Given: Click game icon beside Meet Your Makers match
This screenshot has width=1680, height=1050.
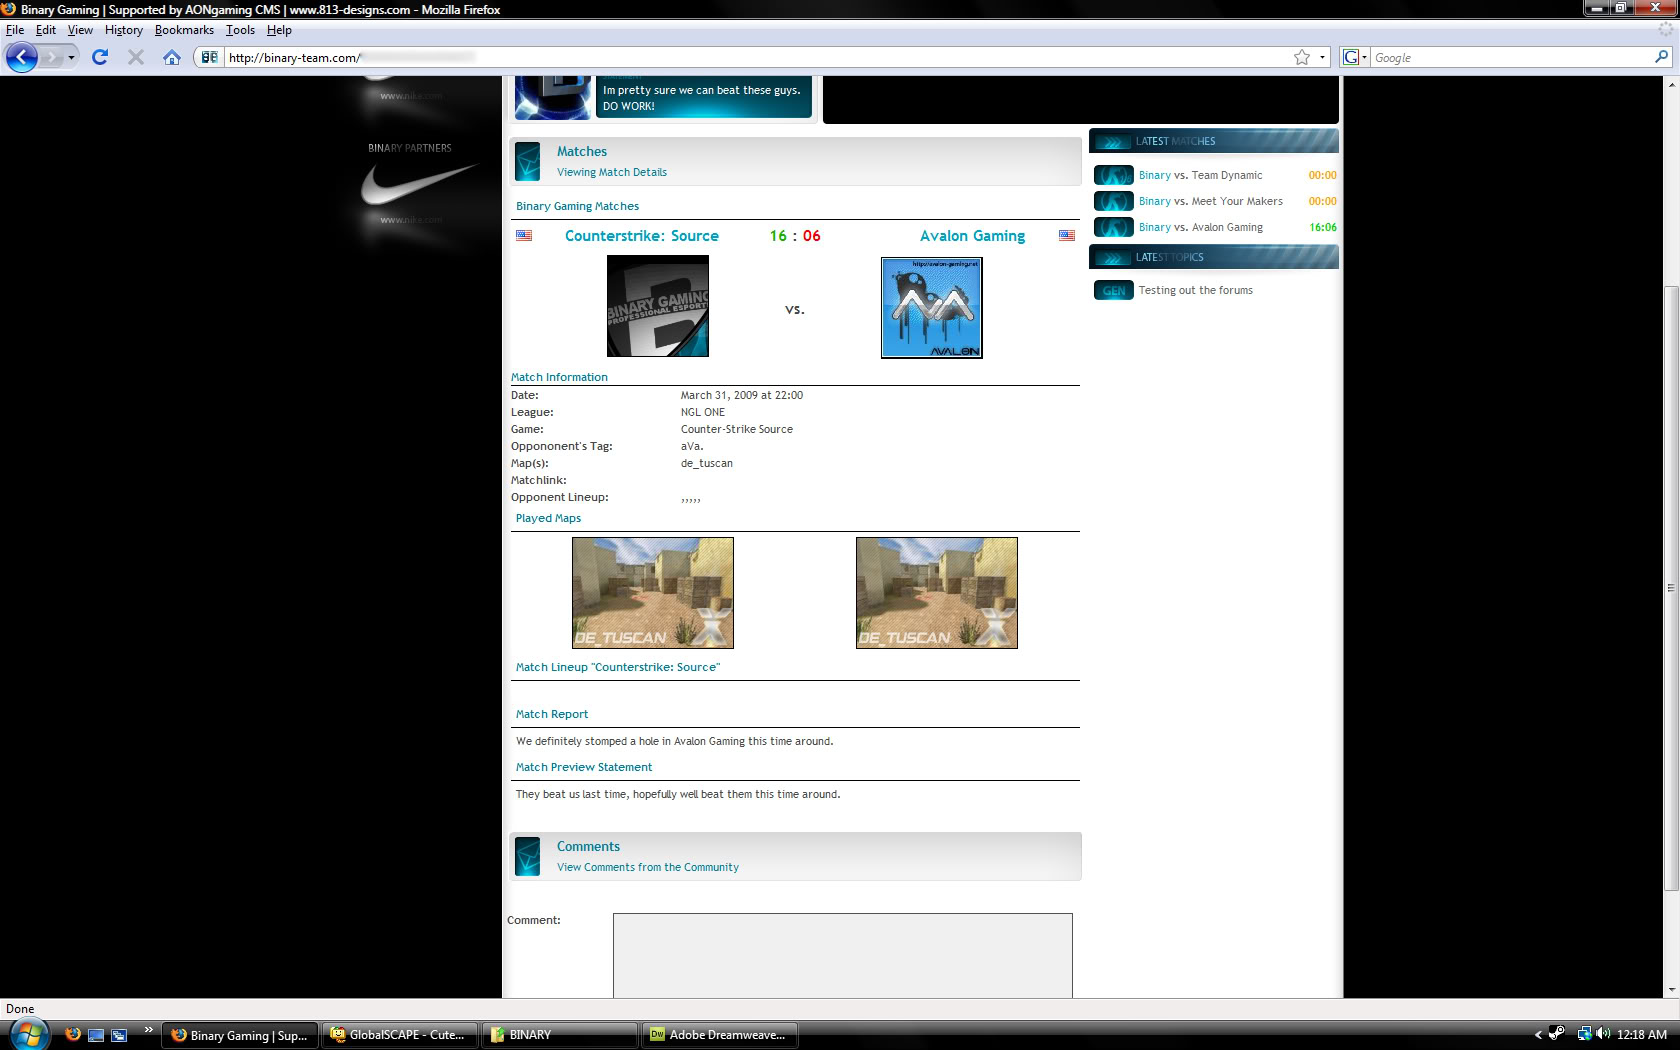Looking at the screenshot, I should pyautogui.click(x=1113, y=201).
